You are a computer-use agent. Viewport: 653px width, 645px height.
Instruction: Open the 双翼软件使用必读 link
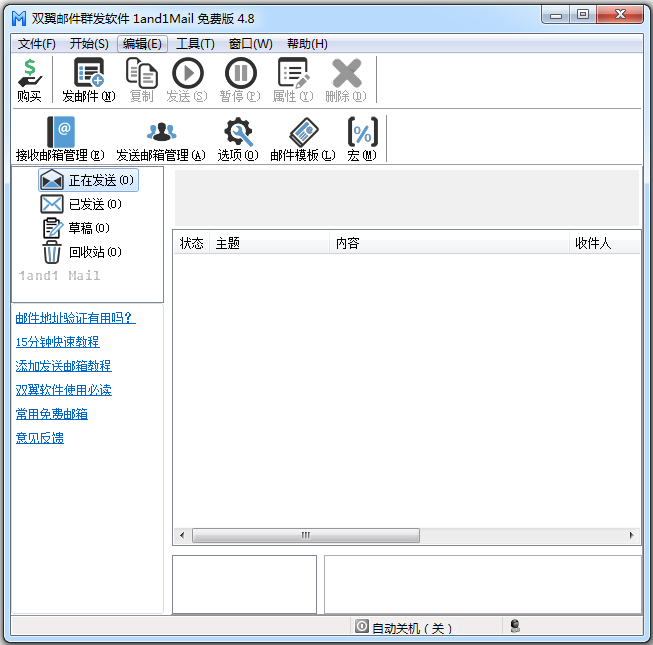click(63, 390)
